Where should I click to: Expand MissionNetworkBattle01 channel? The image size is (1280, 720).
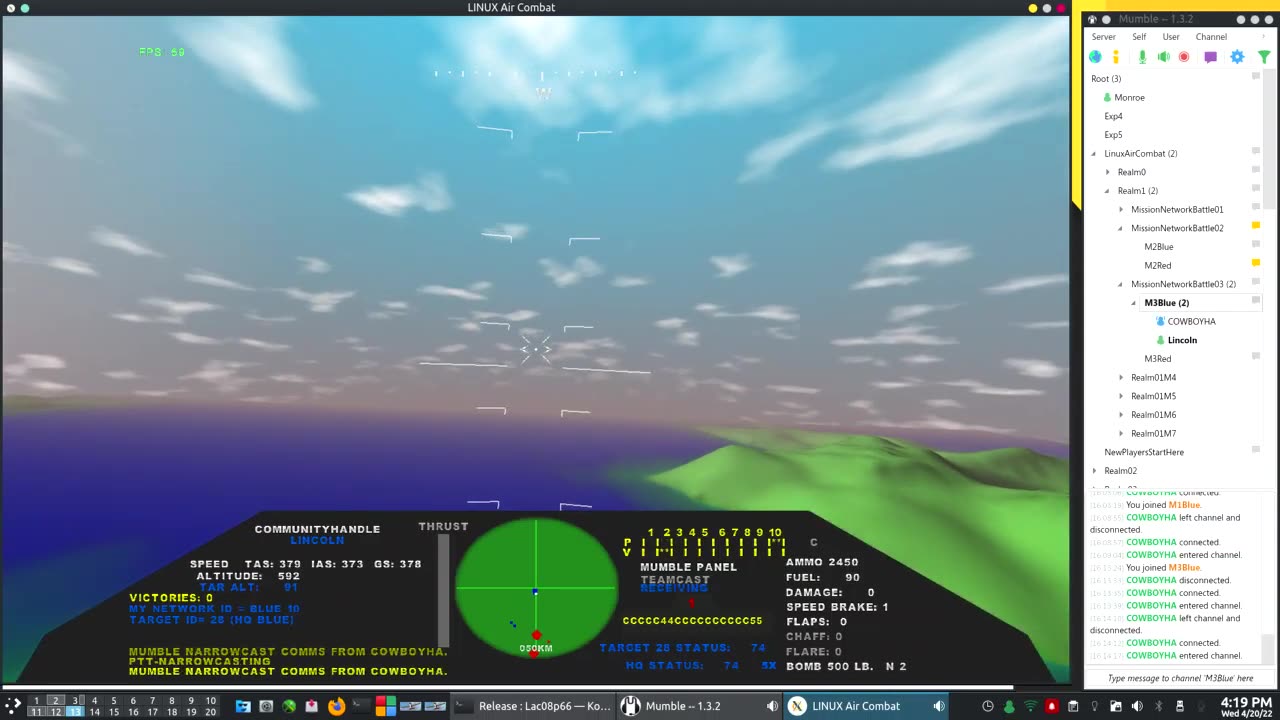tap(1121, 210)
